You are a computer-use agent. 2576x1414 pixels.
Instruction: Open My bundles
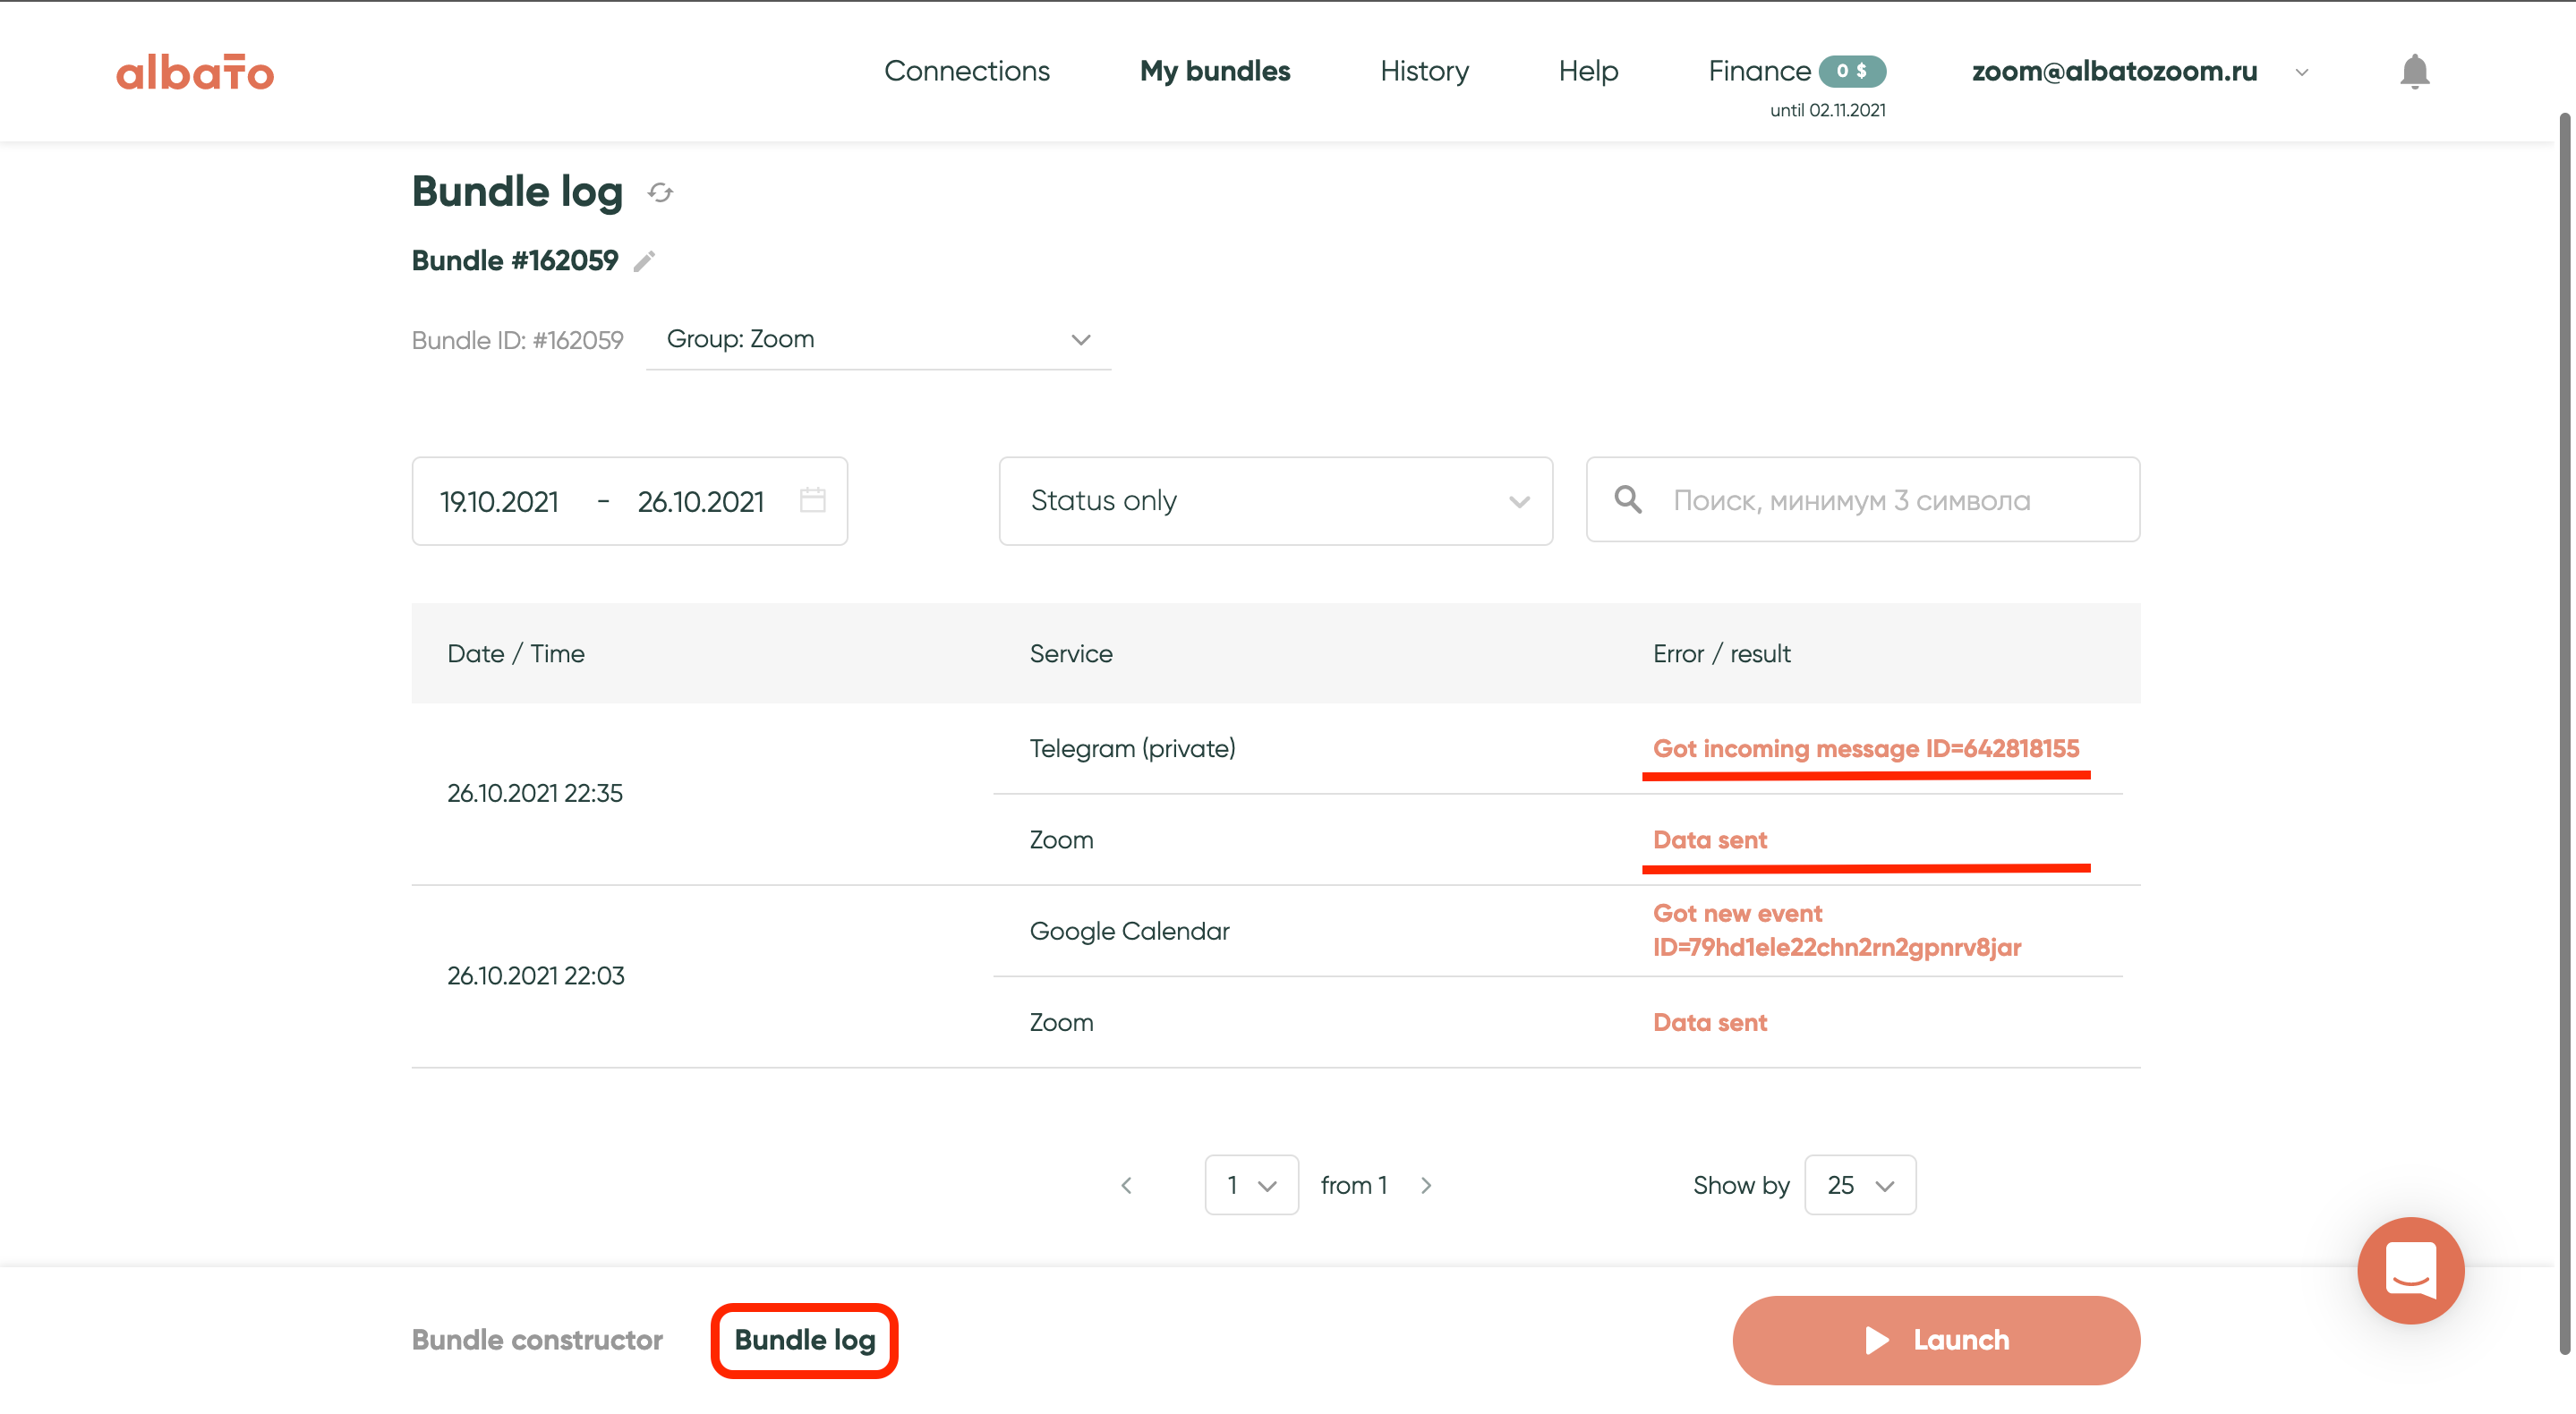(1215, 71)
